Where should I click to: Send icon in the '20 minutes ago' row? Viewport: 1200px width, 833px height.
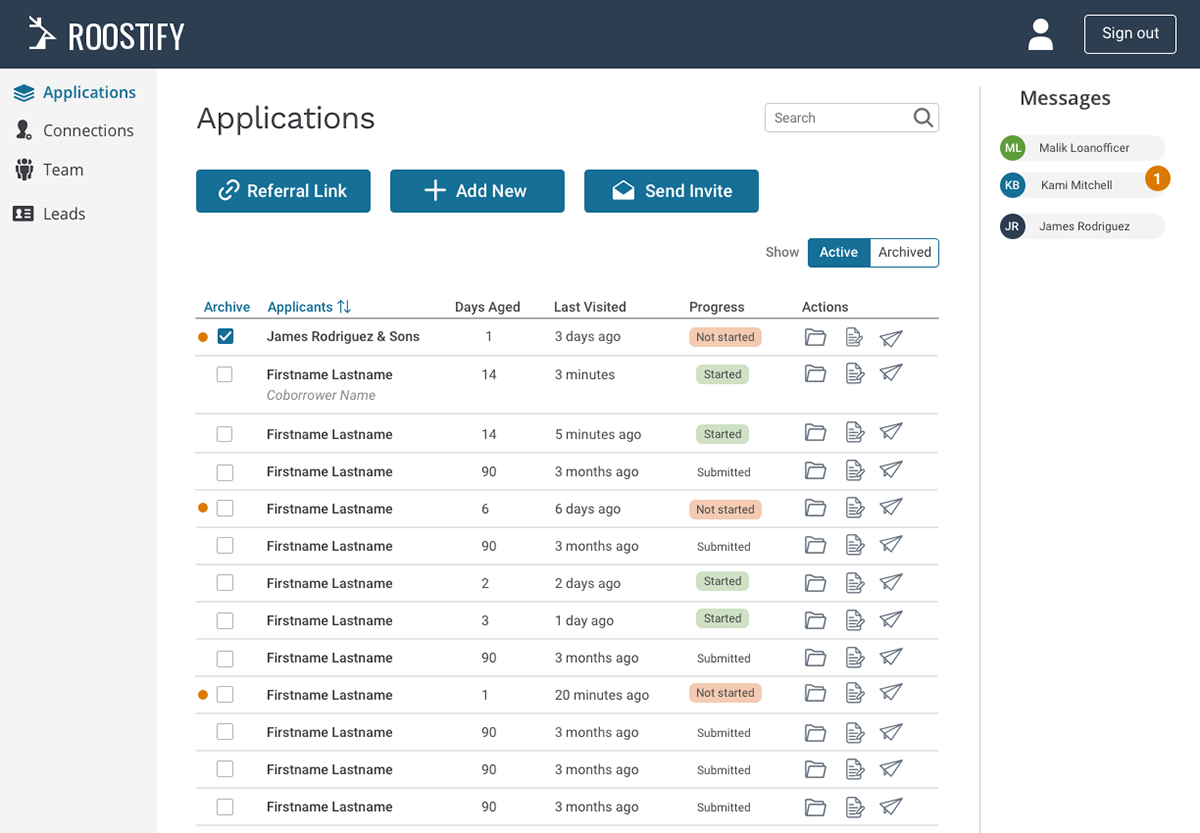(891, 693)
